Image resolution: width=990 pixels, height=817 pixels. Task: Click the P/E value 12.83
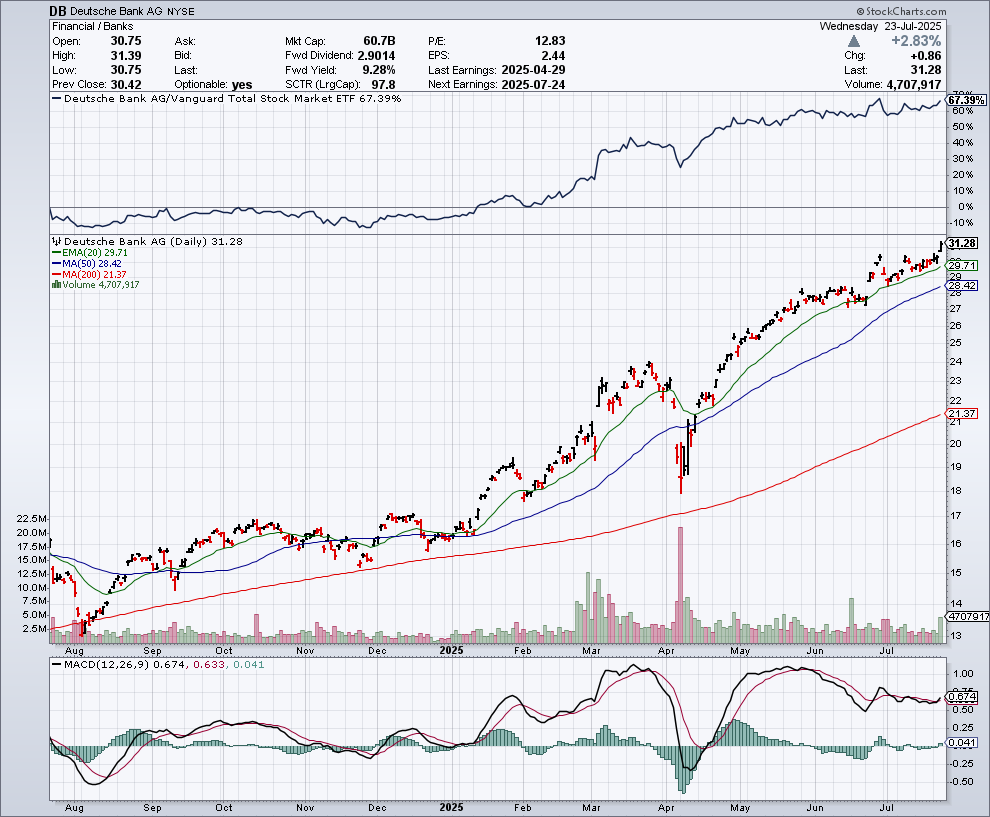(551, 40)
